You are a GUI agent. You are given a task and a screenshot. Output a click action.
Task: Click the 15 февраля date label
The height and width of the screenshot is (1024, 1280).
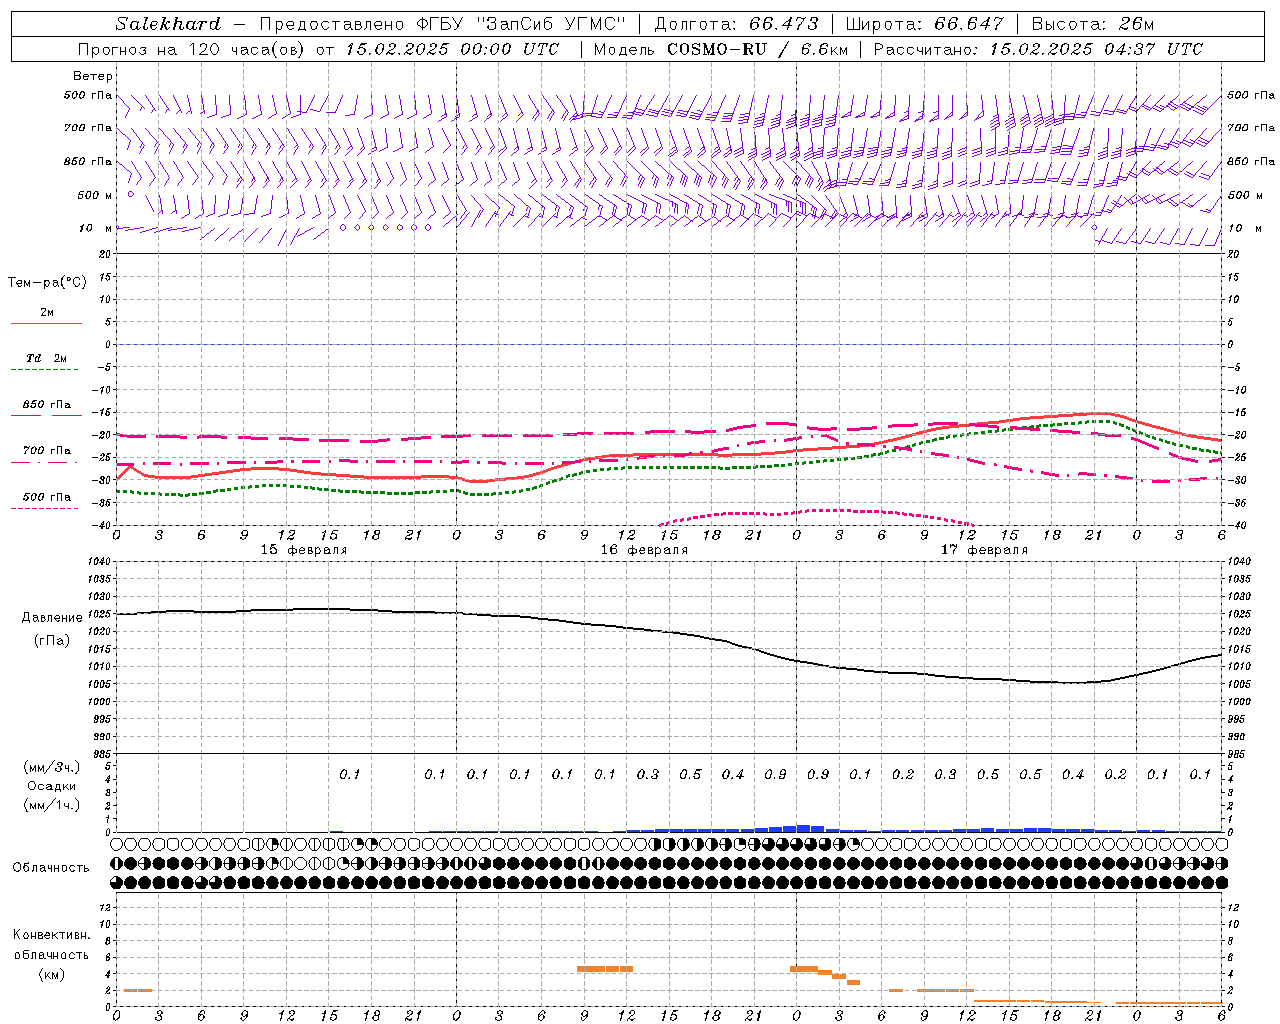(x=304, y=550)
